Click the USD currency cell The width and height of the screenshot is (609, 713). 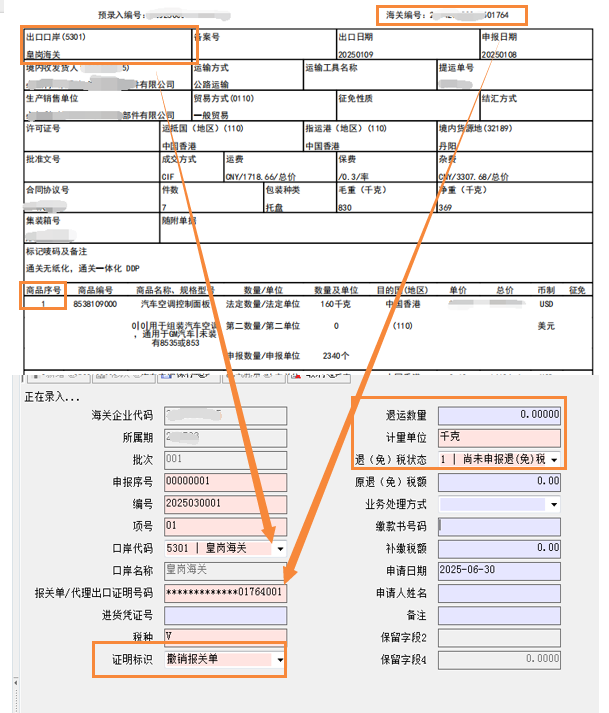pyautogui.click(x=546, y=304)
